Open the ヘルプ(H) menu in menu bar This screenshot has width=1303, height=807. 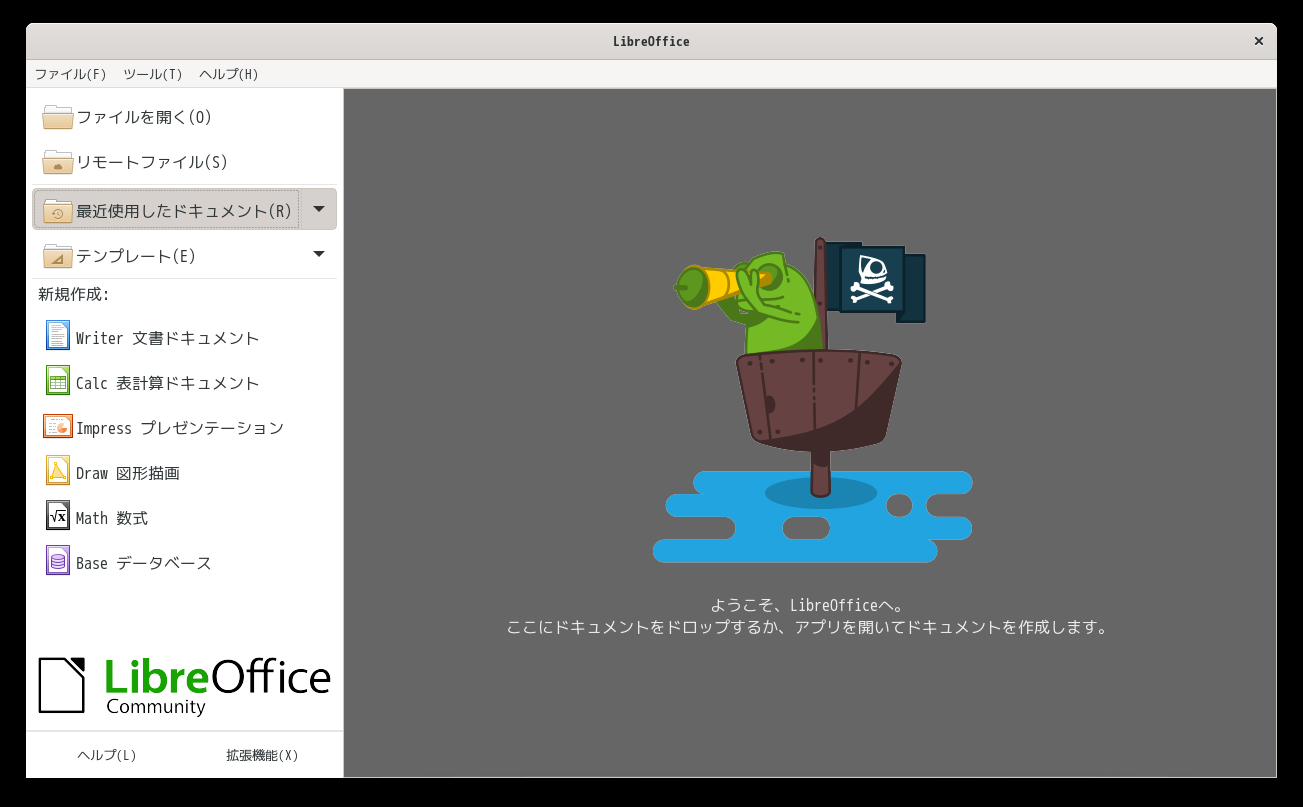[229, 74]
